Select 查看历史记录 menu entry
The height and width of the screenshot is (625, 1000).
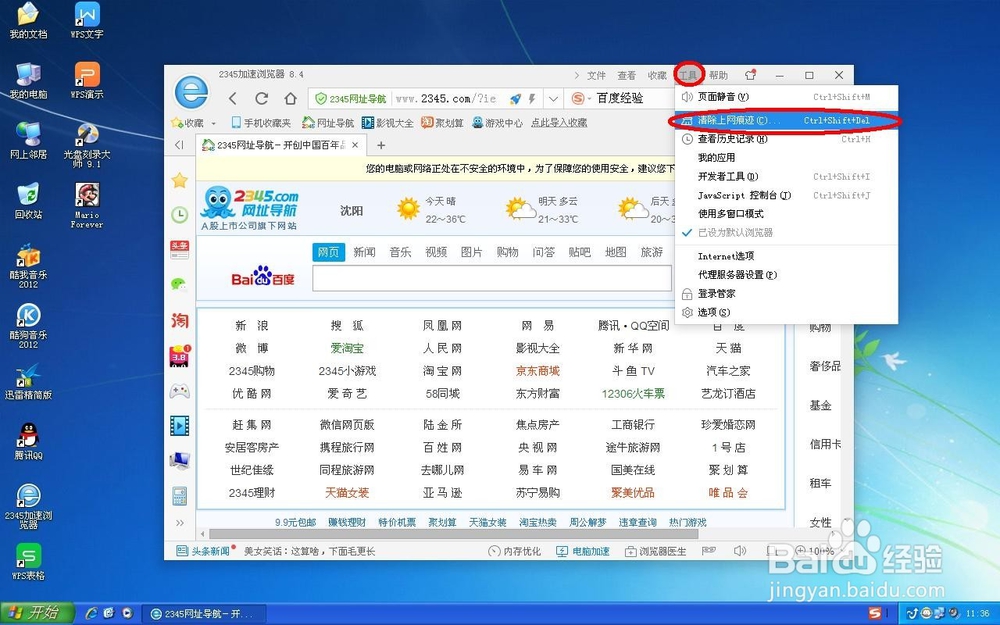786,139
